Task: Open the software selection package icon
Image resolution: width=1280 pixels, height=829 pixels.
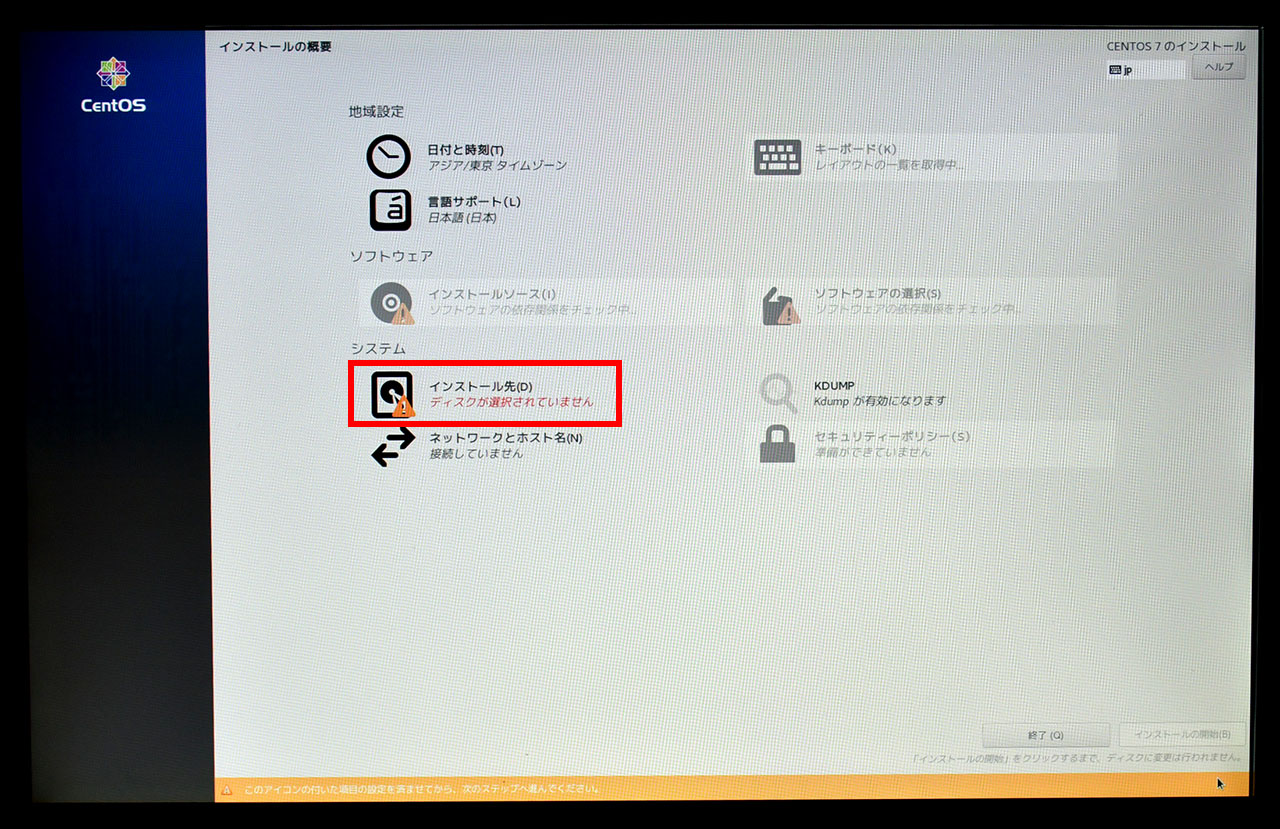Action: (780, 305)
